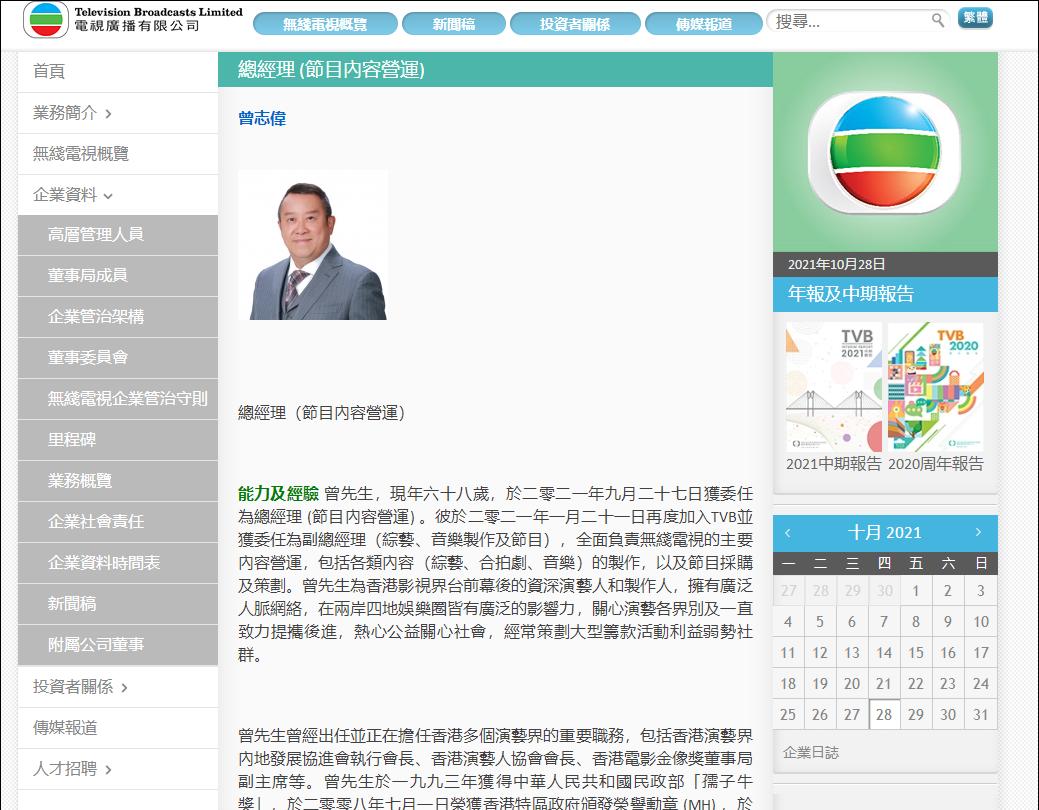Viewport: 1039px width, 810px height.
Task: Click the 曾志偉 name heading
Action: click(262, 119)
